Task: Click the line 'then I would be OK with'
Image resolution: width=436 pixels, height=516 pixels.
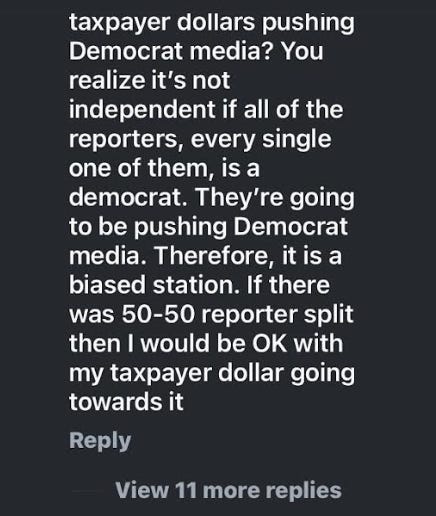Action: (x=206, y=344)
